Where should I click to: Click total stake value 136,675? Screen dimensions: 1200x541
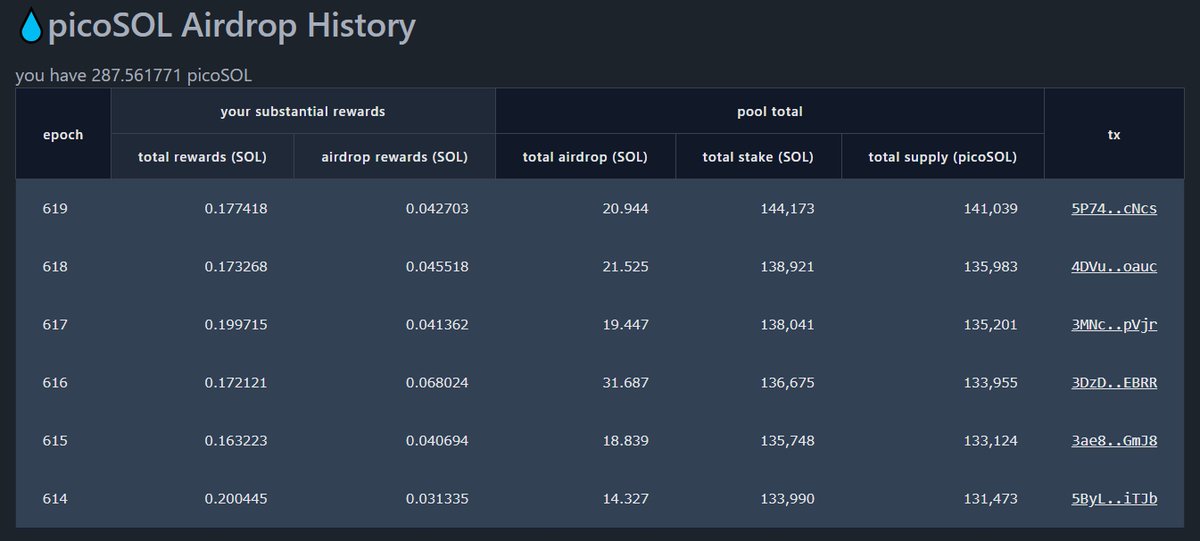tap(788, 383)
